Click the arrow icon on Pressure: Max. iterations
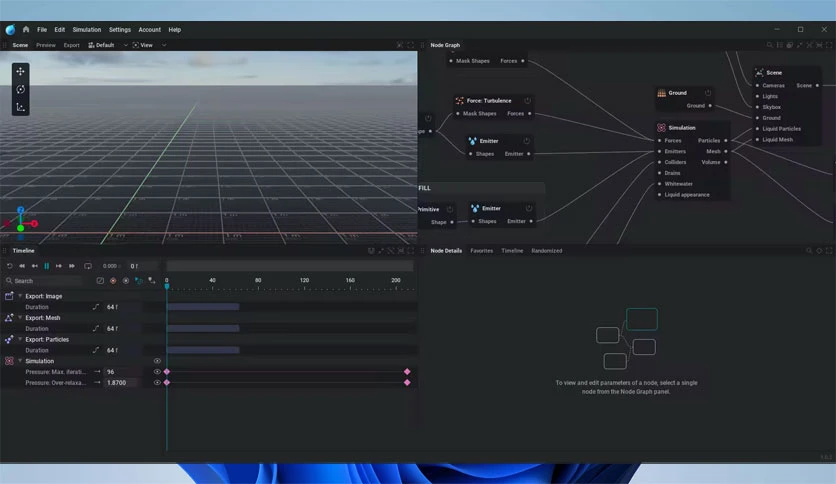 (x=97, y=372)
